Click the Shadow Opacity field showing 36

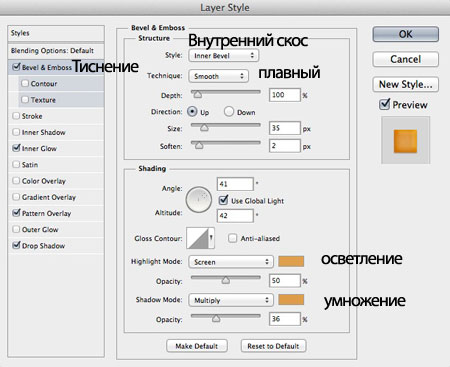pyautogui.click(x=285, y=319)
